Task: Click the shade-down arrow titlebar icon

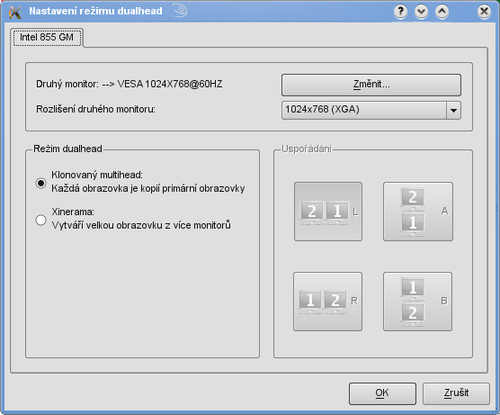Action: click(421, 12)
